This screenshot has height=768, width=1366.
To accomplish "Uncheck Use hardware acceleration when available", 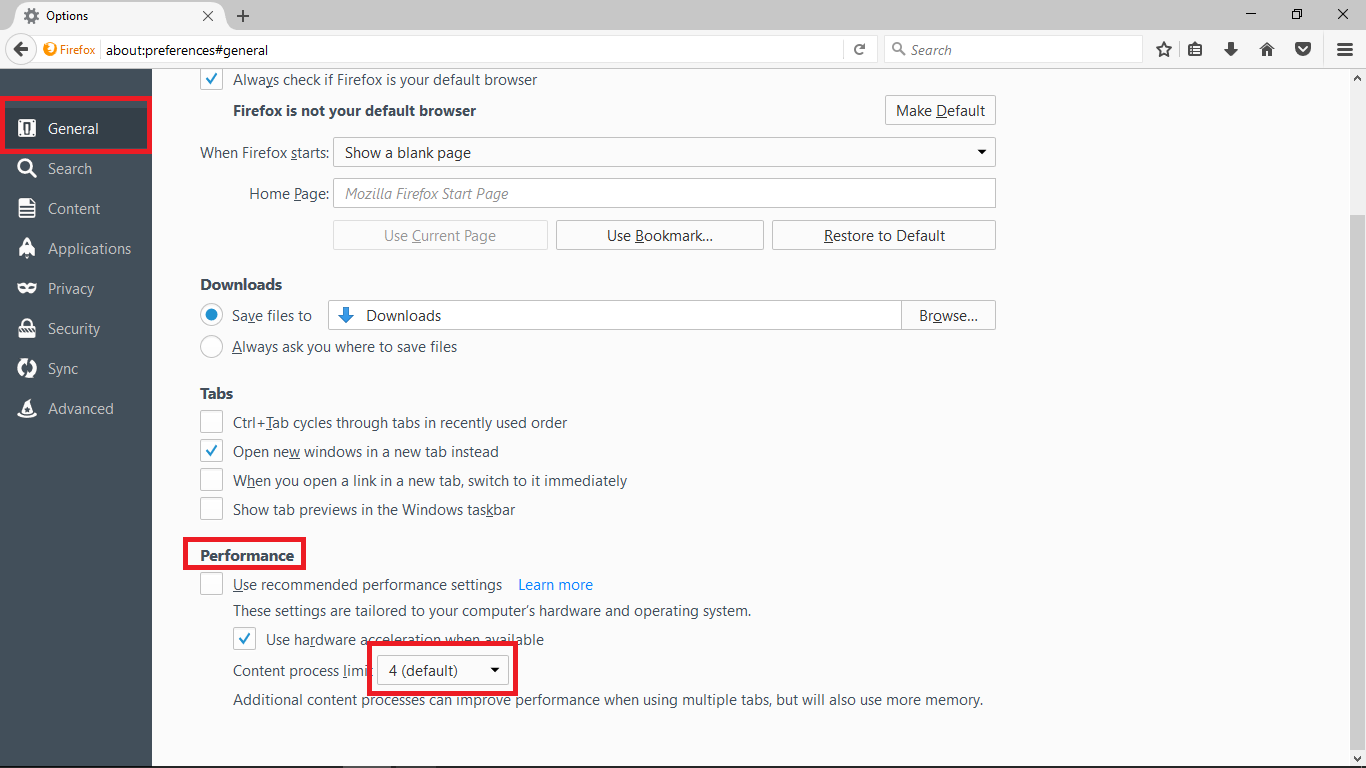I will 244,639.
